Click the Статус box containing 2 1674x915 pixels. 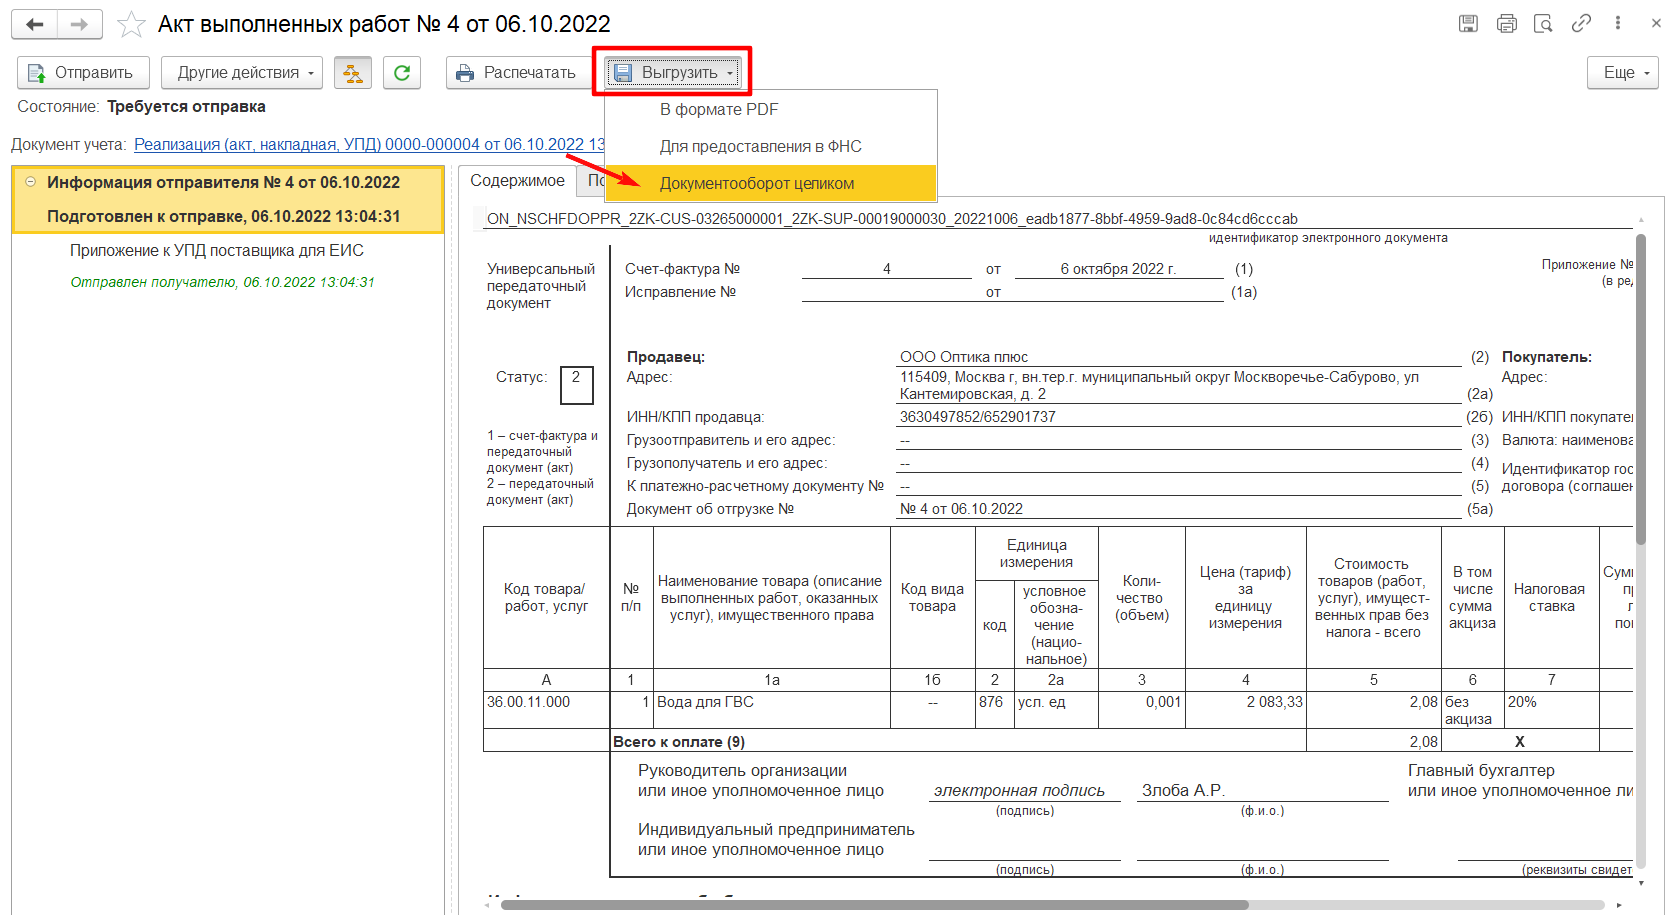(576, 384)
